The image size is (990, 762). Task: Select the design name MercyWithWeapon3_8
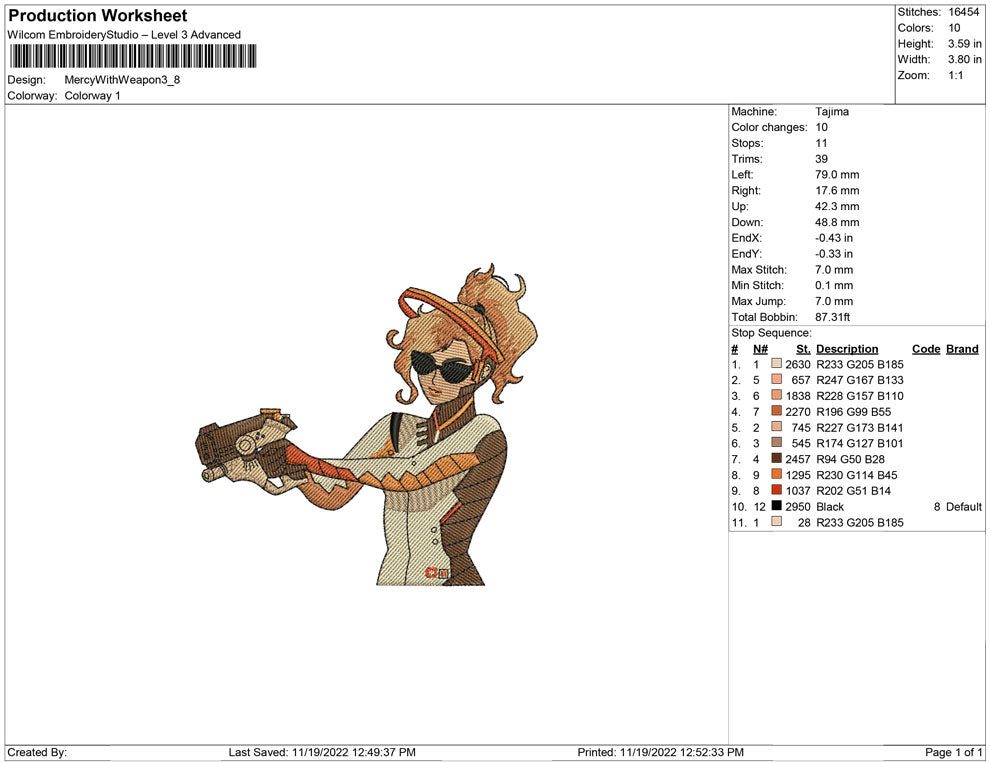pyautogui.click(x=122, y=80)
